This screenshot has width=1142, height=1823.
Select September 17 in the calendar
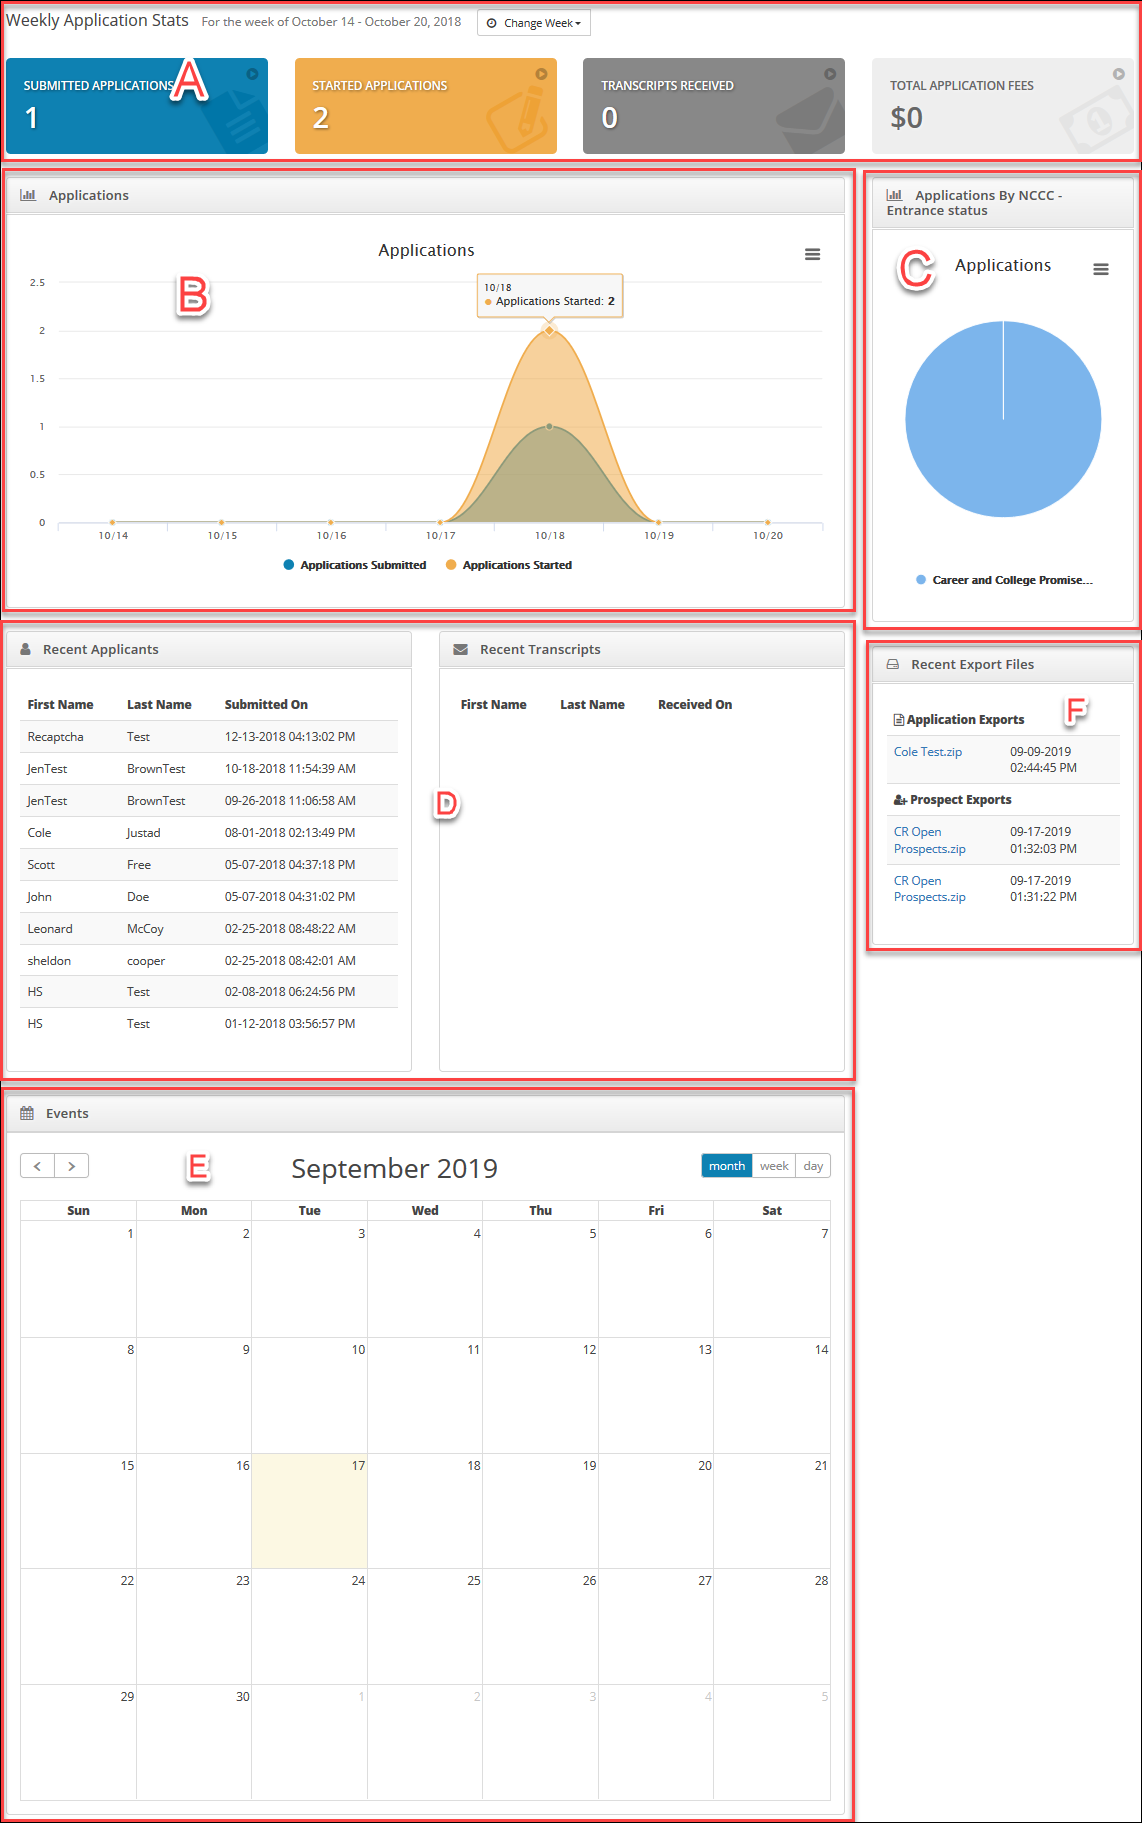(309, 1511)
